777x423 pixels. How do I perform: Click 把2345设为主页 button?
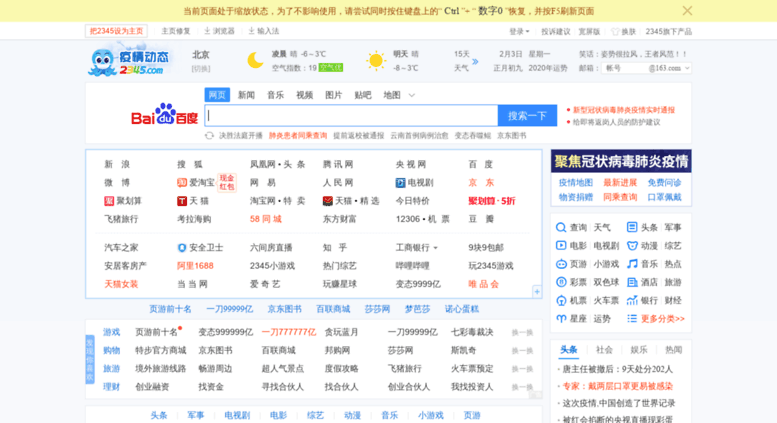click(x=116, y=31)
